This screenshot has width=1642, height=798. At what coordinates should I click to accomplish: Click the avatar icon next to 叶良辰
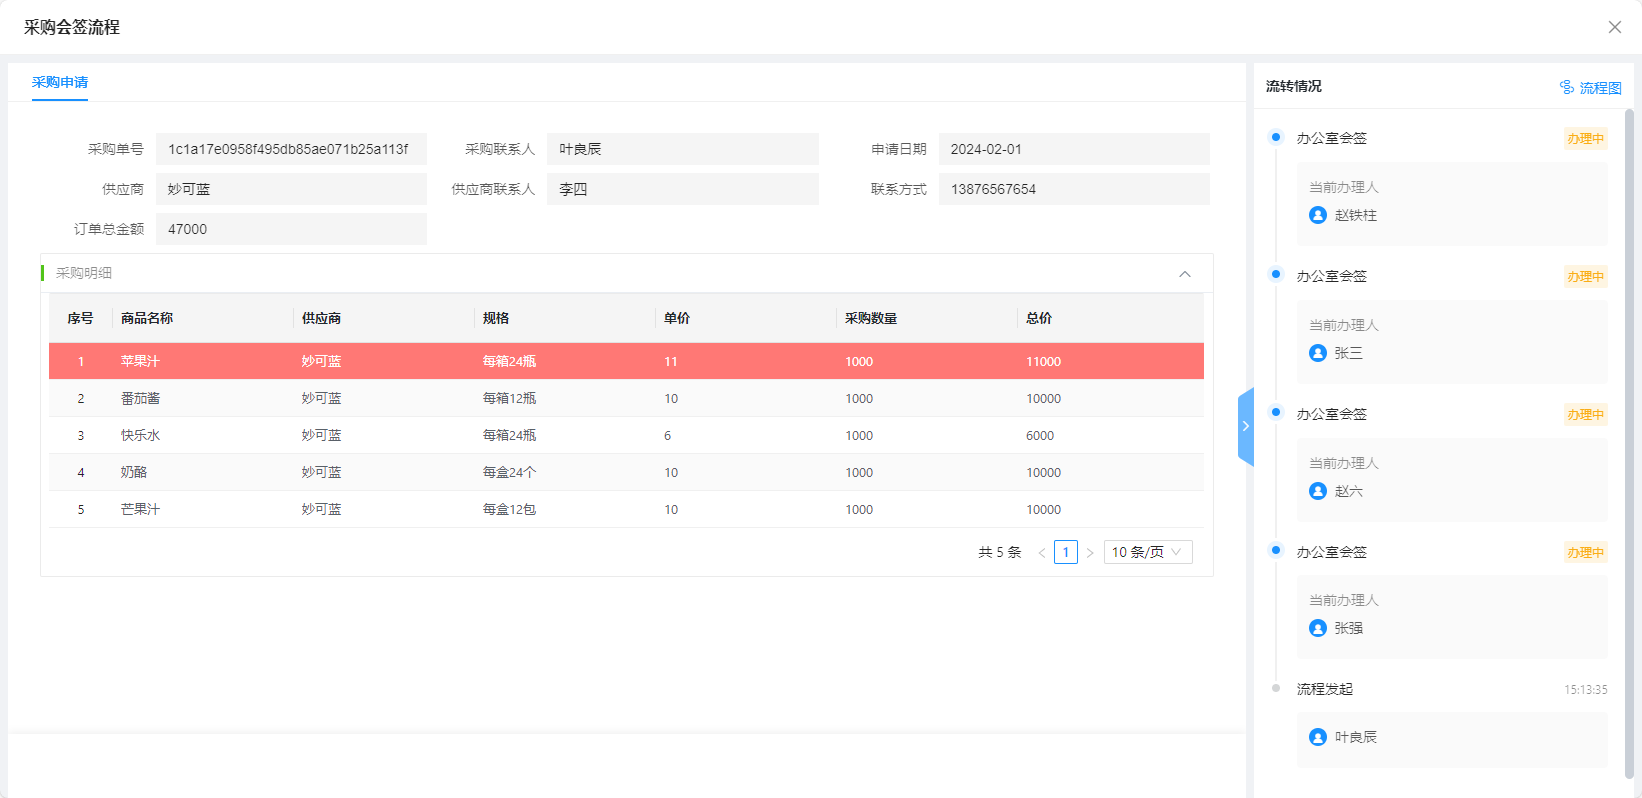1318,737
